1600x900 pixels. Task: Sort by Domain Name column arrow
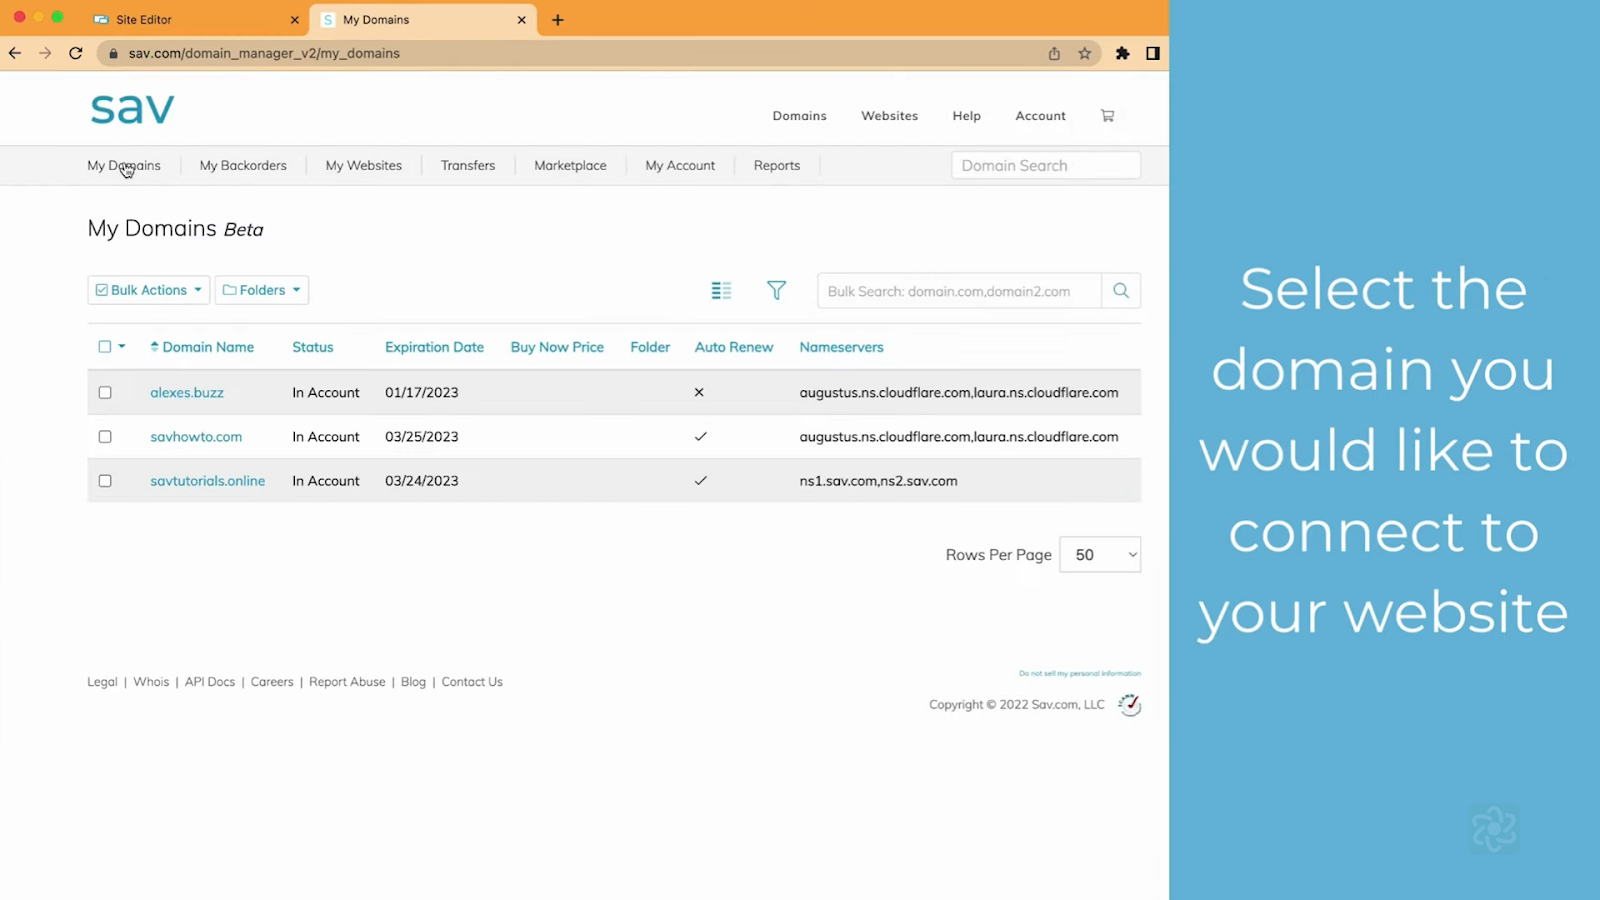click(x=155, y=347)
